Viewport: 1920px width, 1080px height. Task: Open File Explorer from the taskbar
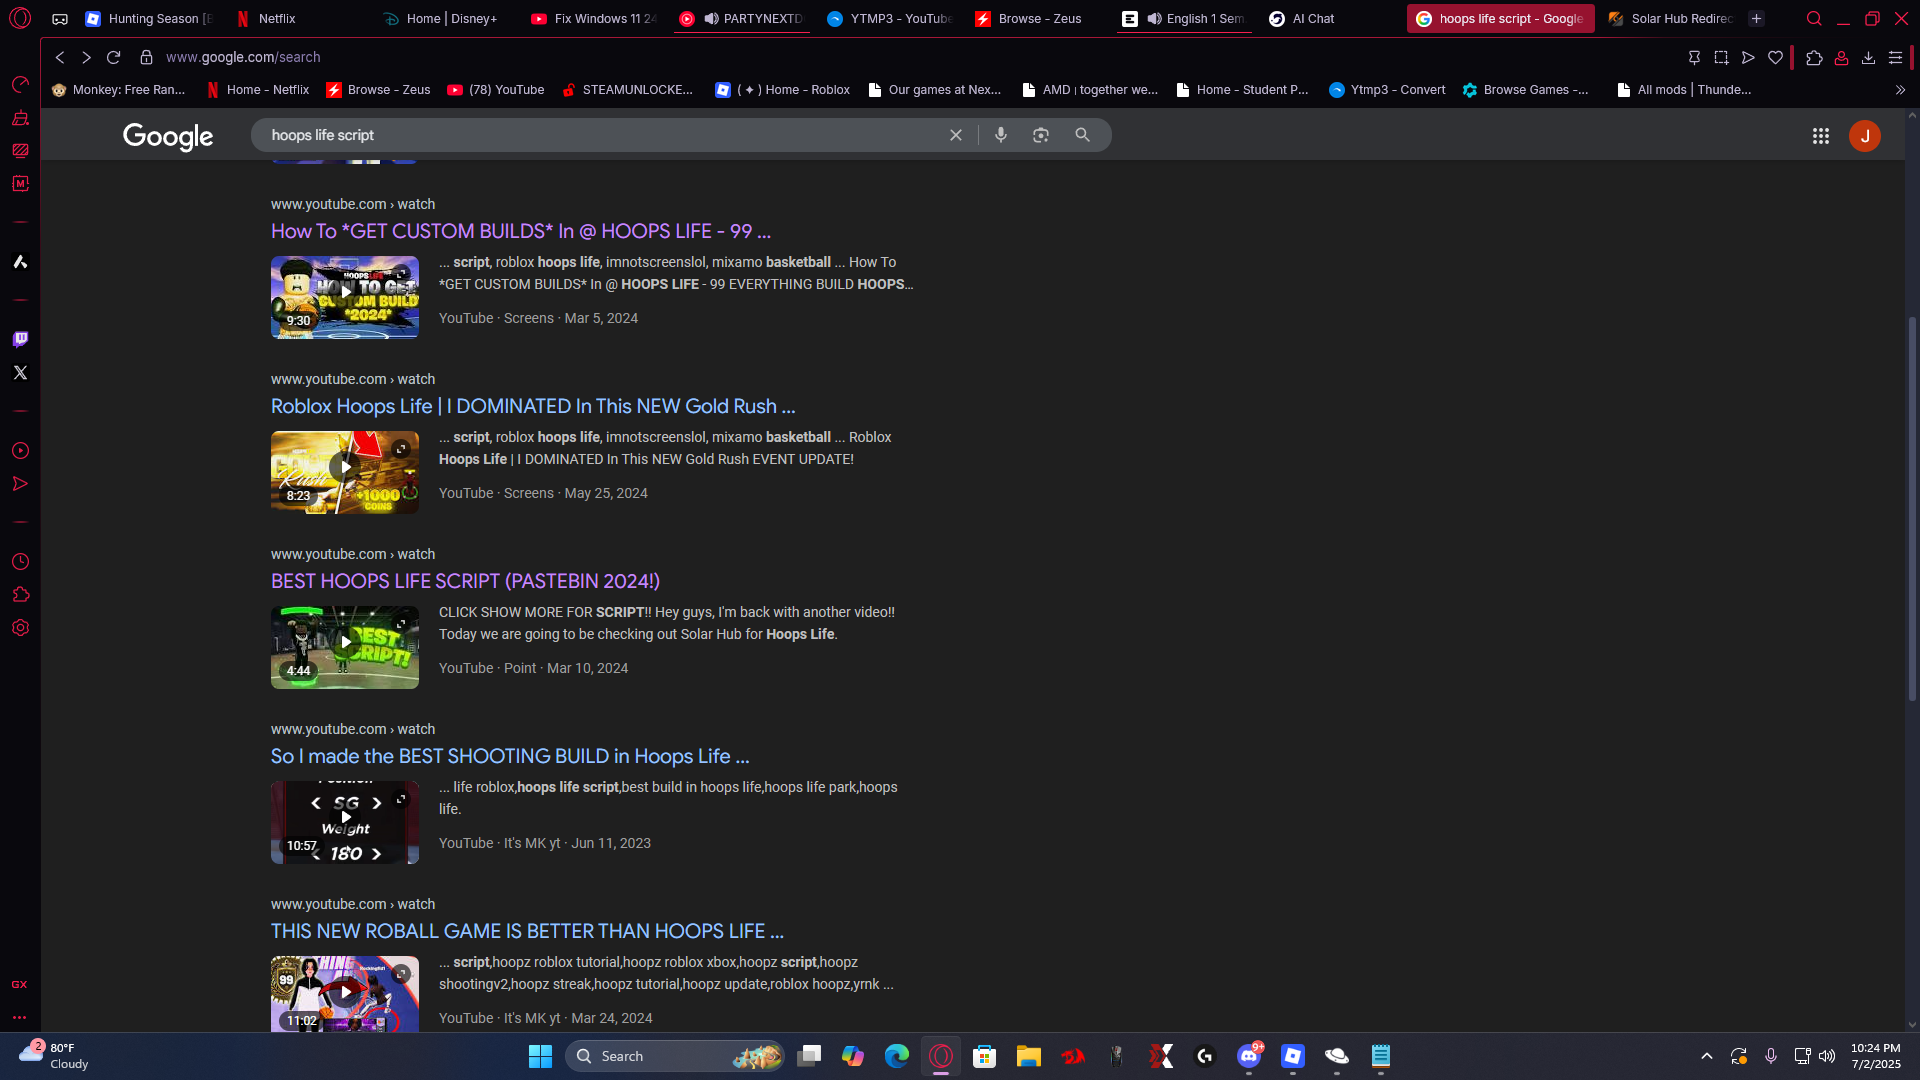(1029, 1056)
